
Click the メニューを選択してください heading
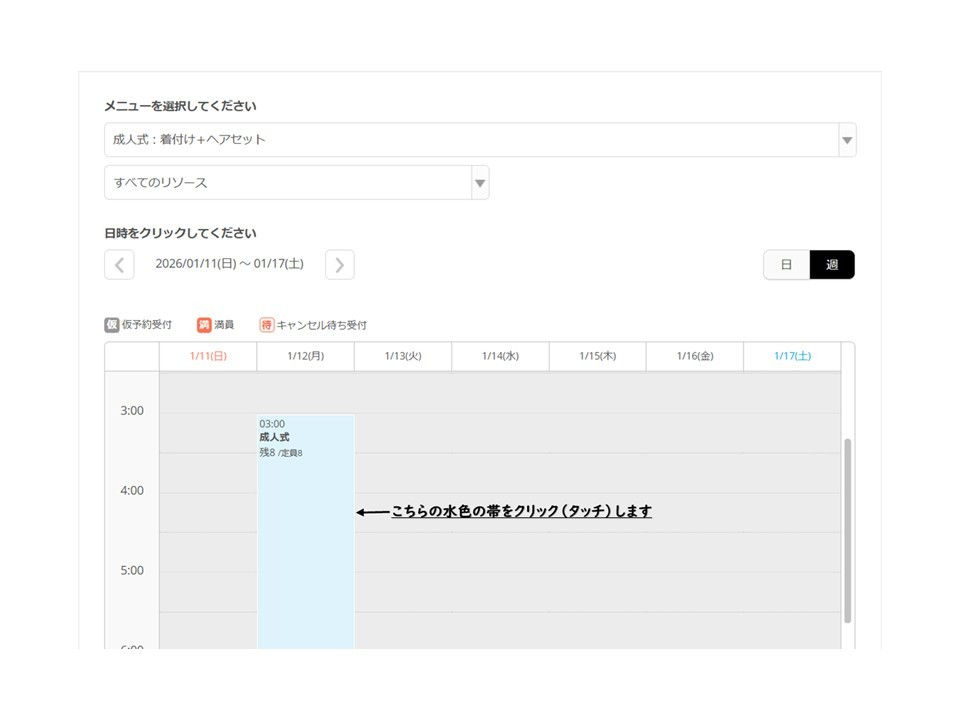pyautogui.click(x=180, y=107)
